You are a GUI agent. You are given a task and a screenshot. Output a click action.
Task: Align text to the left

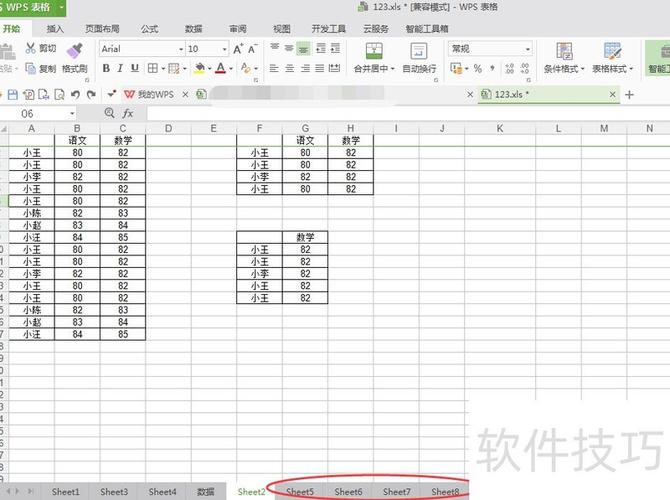click(x=274, y=68)
